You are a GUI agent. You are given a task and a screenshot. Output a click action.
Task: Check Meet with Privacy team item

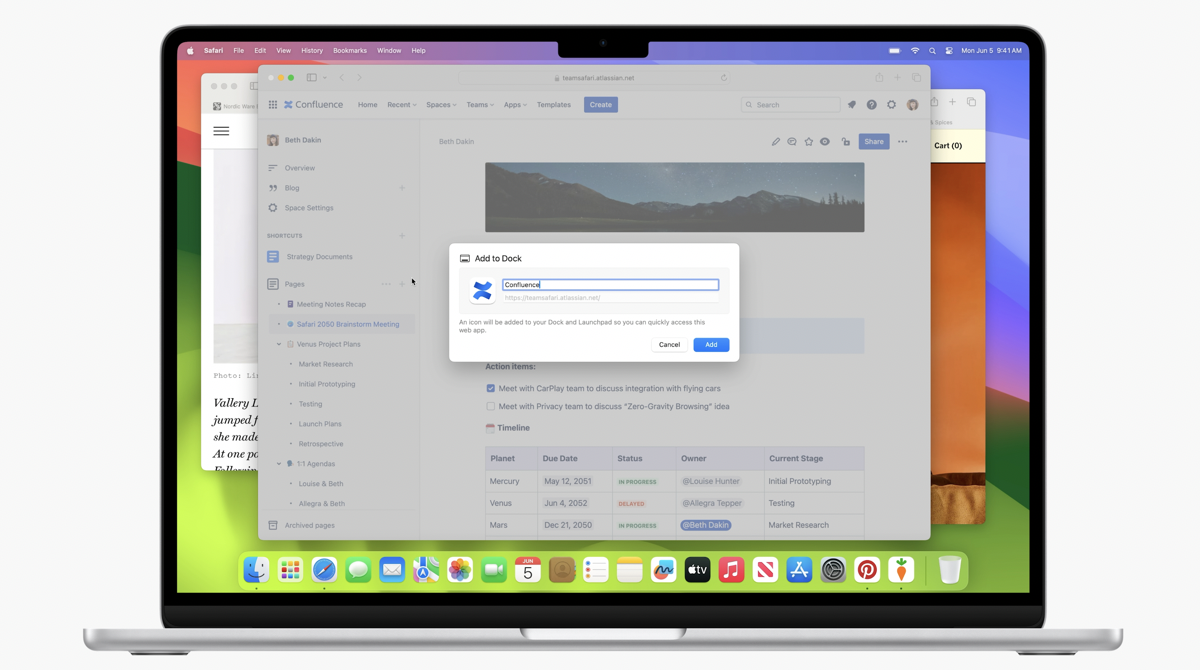[x=490, y=407]
